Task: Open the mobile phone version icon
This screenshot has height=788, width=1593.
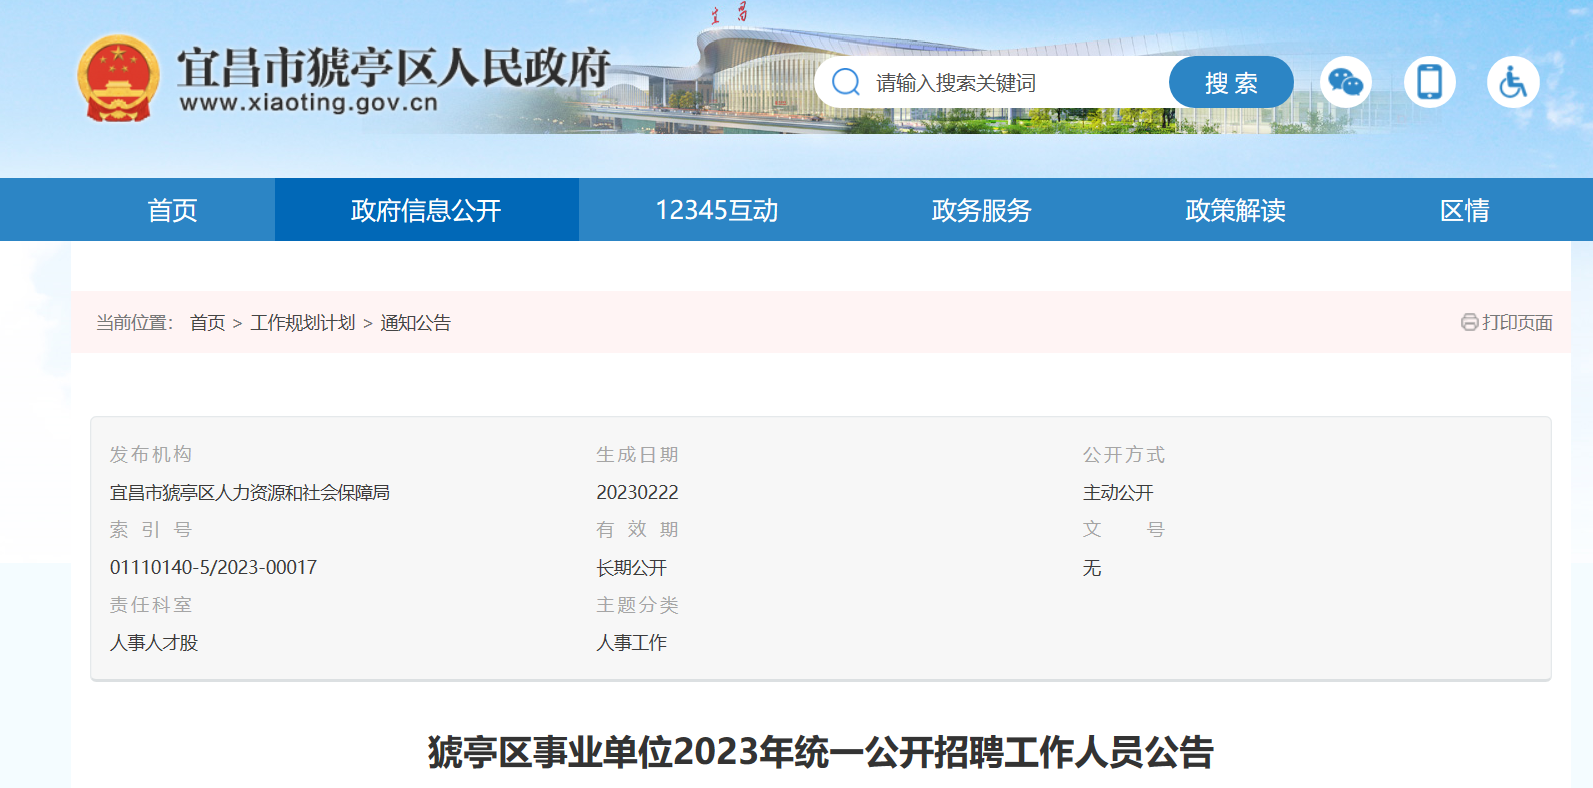Action: pos(1429,82)
